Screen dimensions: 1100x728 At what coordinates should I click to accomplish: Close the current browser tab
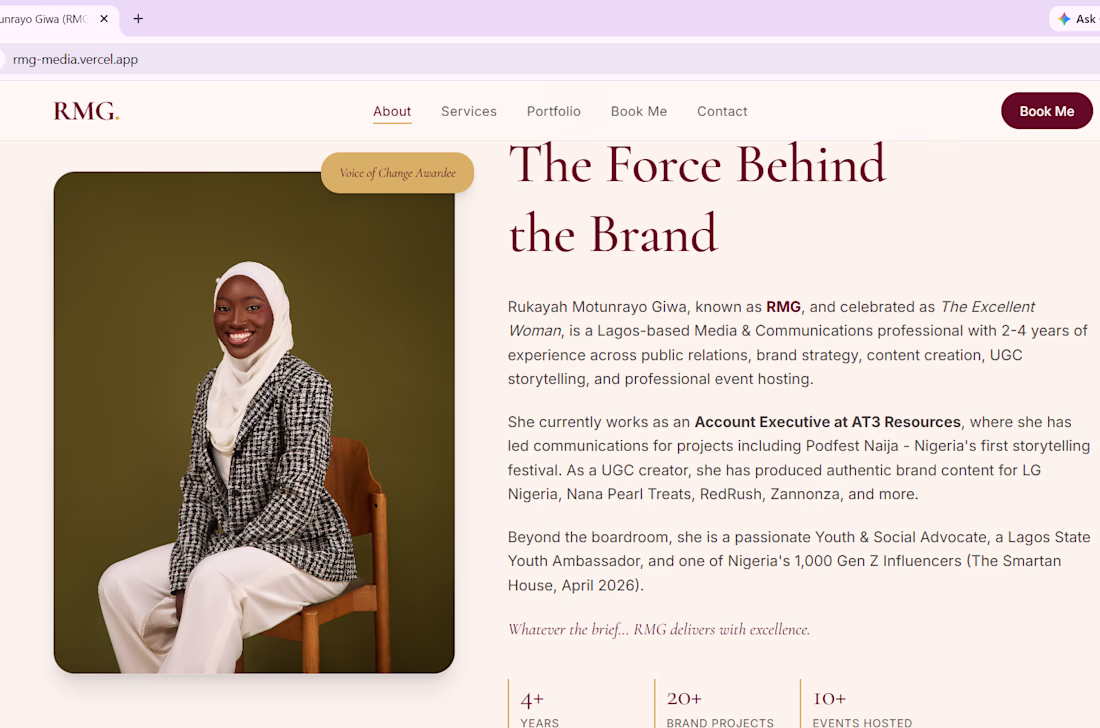(x=104, y=19)
